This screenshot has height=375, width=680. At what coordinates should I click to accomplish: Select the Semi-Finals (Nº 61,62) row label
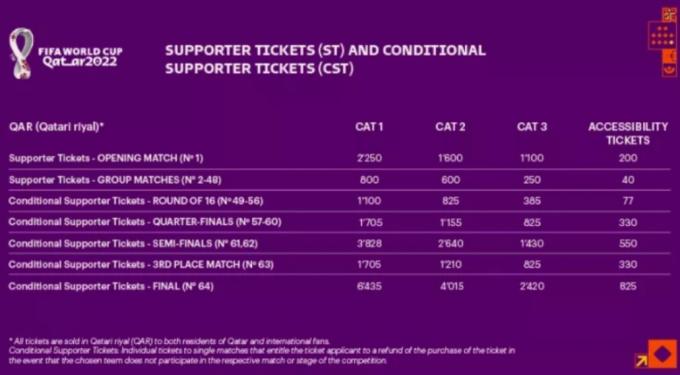point(133,244)
